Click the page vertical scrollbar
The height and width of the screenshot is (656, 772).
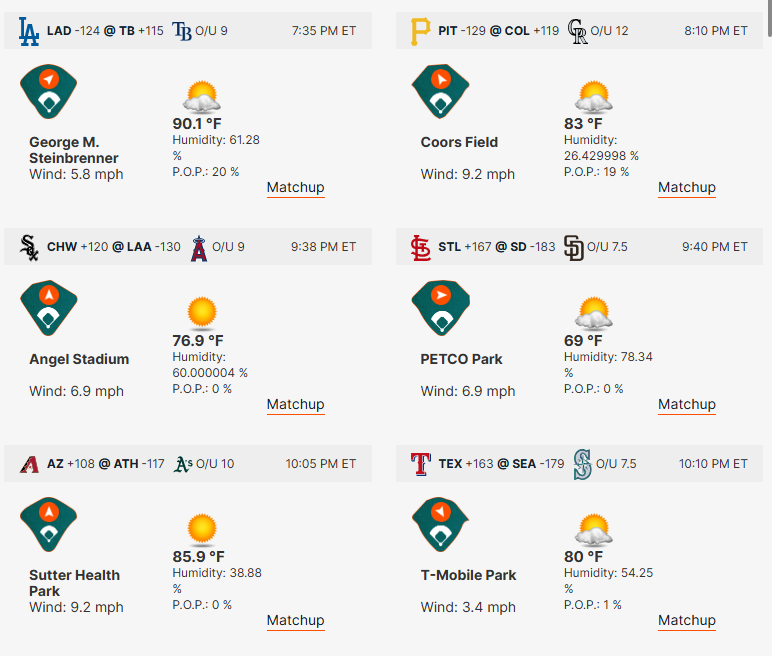(x=769, y=18)
